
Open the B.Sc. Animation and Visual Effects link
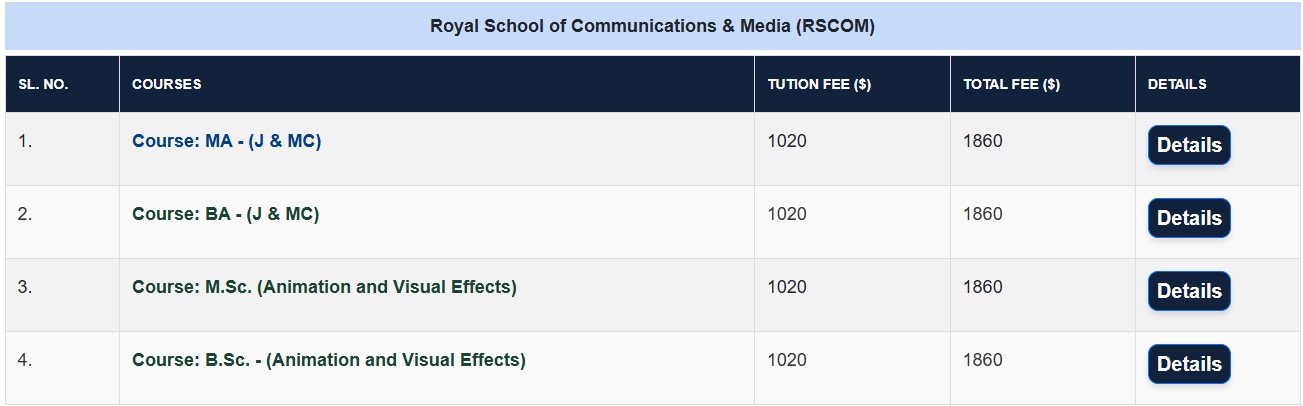click(328, 361)
